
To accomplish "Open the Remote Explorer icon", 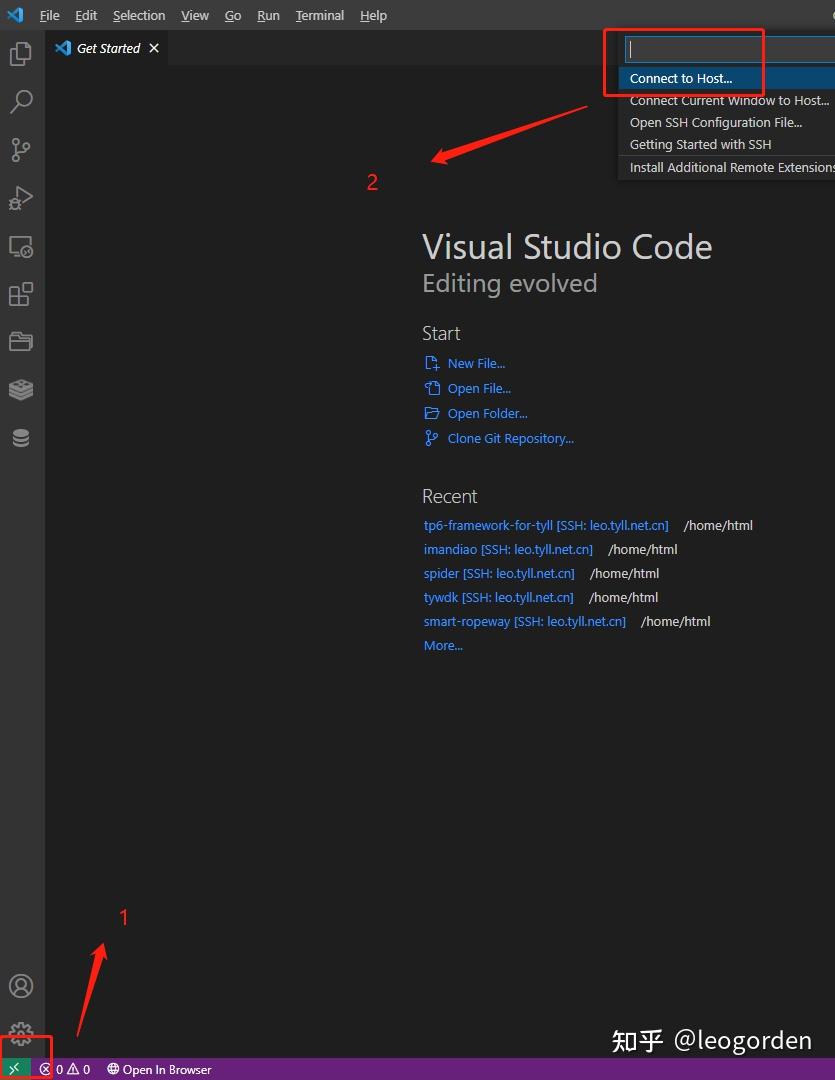I will click(x=21, y=247).
